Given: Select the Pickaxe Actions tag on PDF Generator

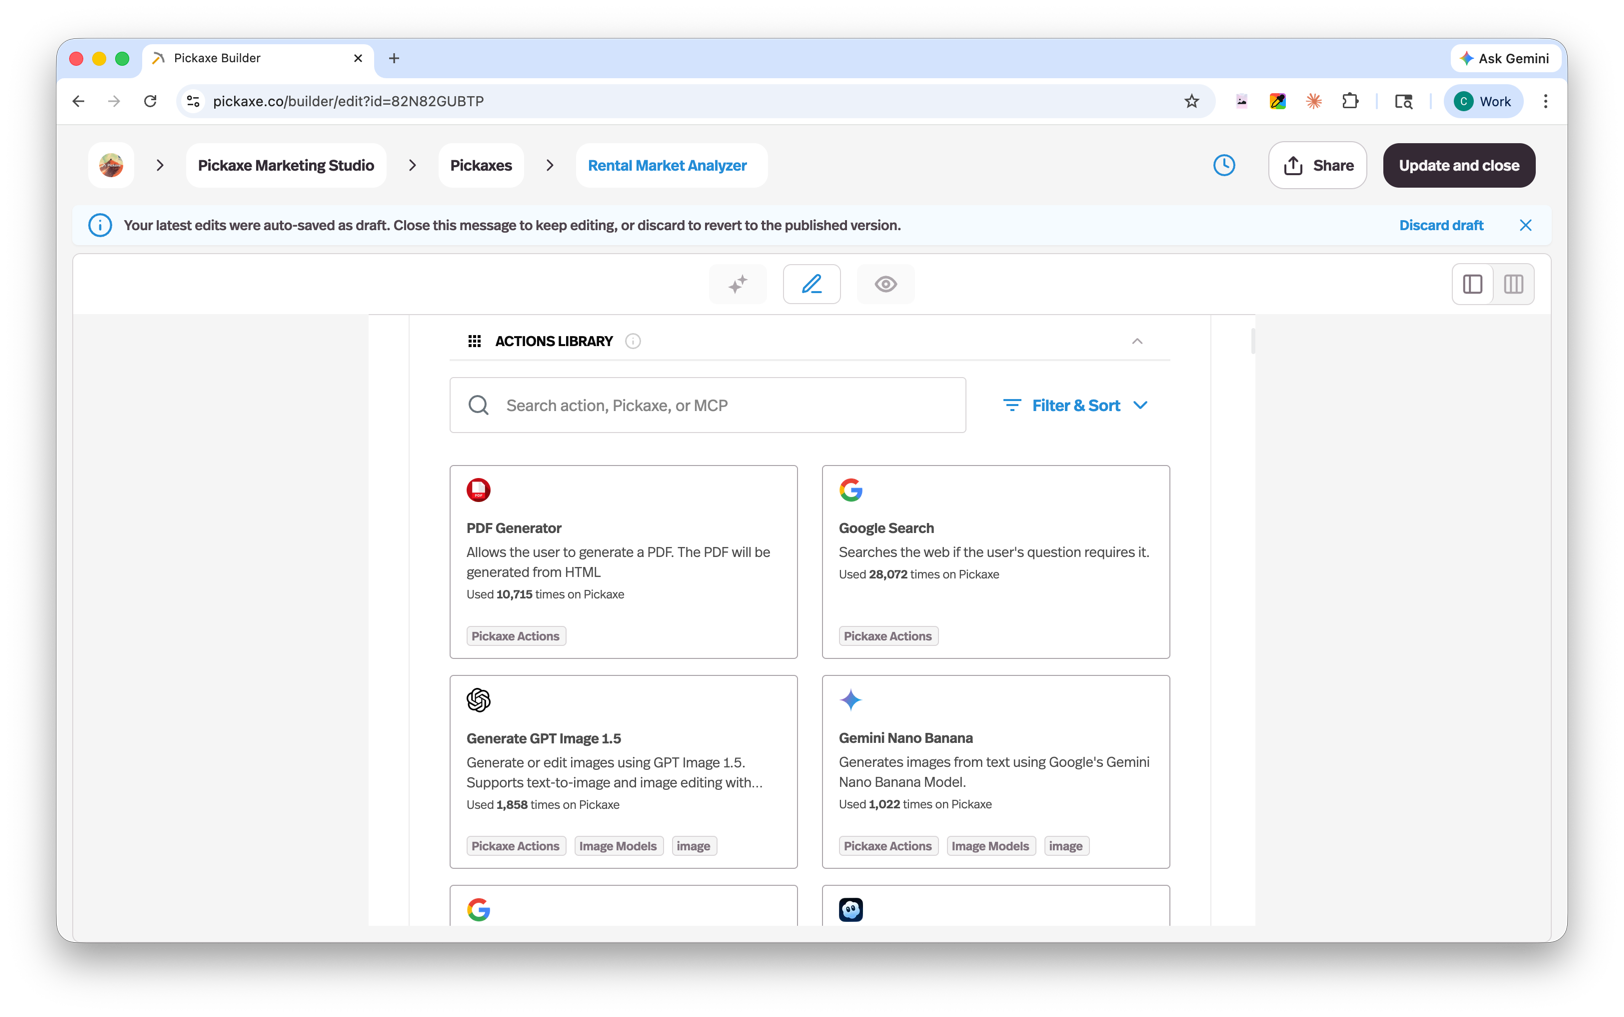Looking at the screenshot, I should 515,635.
